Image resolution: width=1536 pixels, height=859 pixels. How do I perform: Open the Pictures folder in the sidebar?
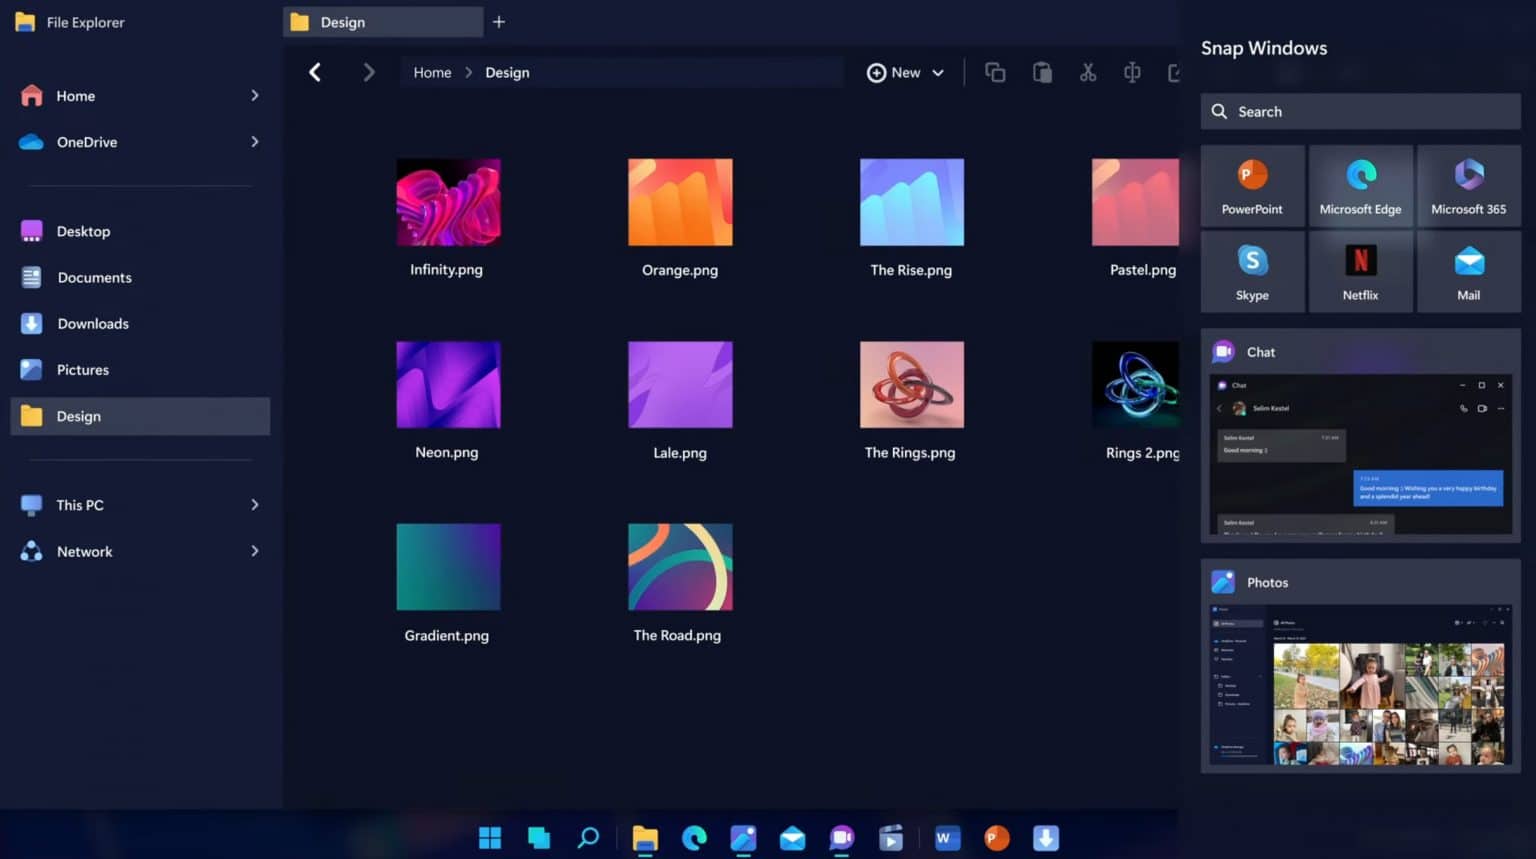click(x=82, y=369)
